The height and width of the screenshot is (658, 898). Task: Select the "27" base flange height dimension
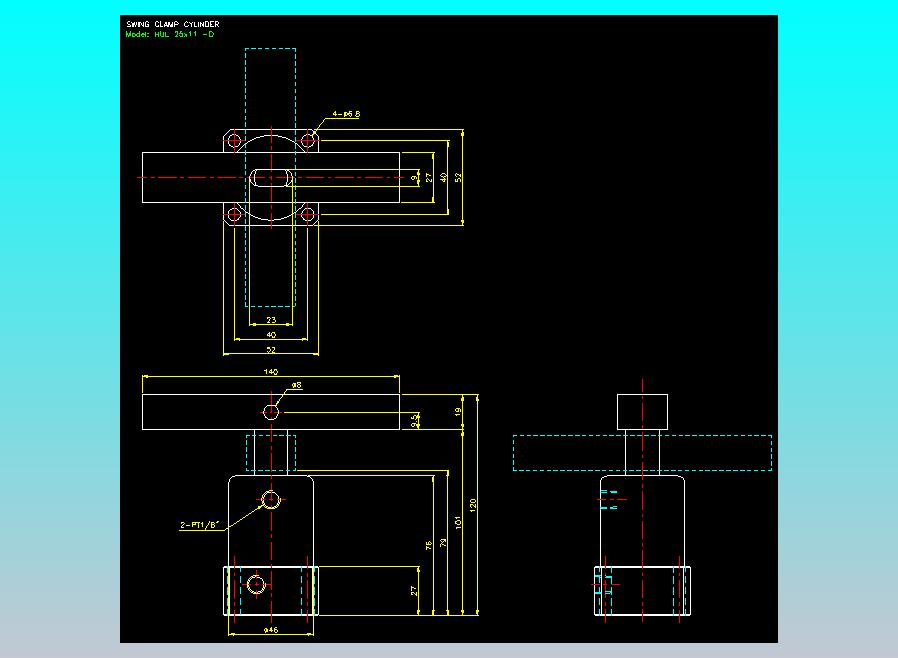(414, 590)
